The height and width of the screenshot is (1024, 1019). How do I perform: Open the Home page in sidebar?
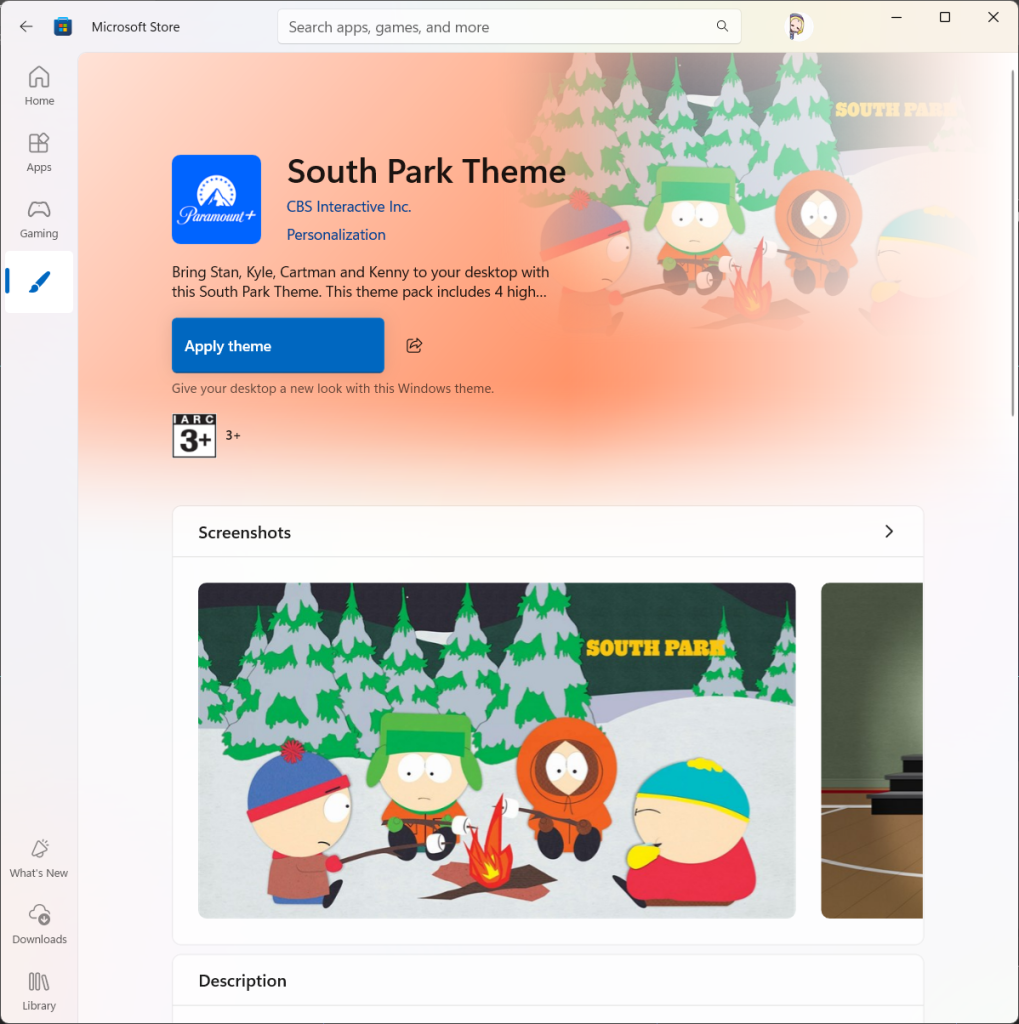click(x=39, y=85)
